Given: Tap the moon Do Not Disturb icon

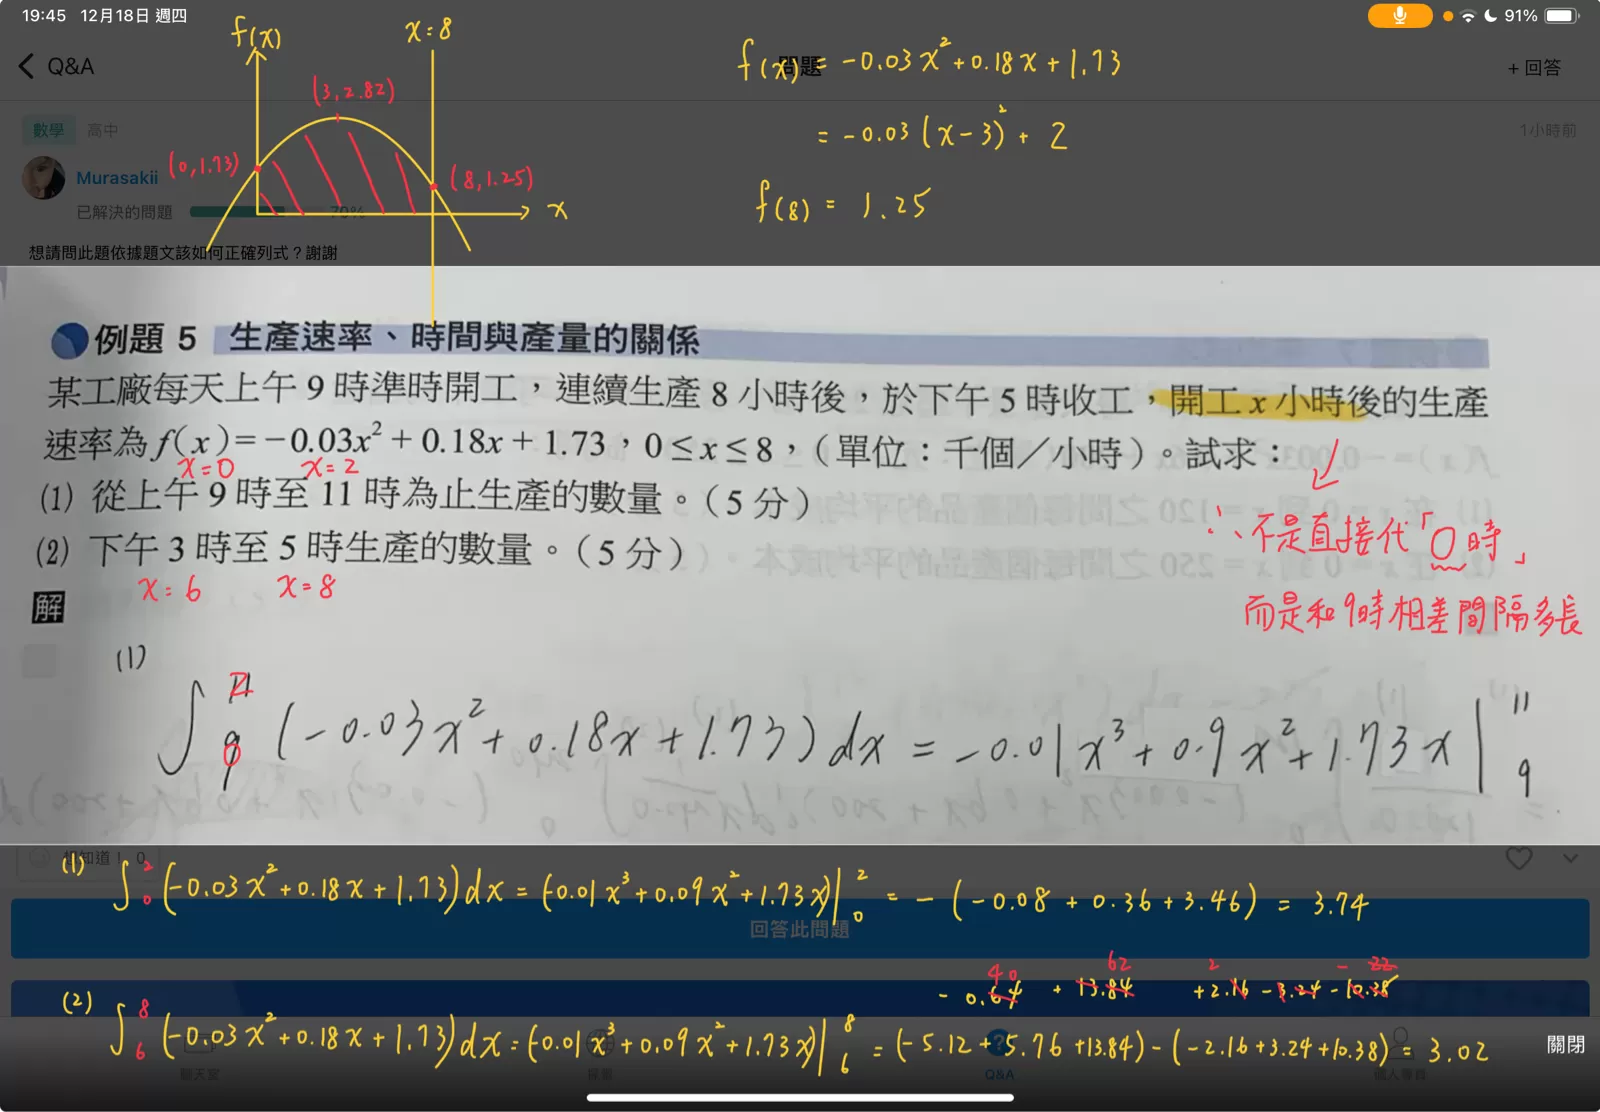Looking at the screenshot, I should pos(1490,16).
